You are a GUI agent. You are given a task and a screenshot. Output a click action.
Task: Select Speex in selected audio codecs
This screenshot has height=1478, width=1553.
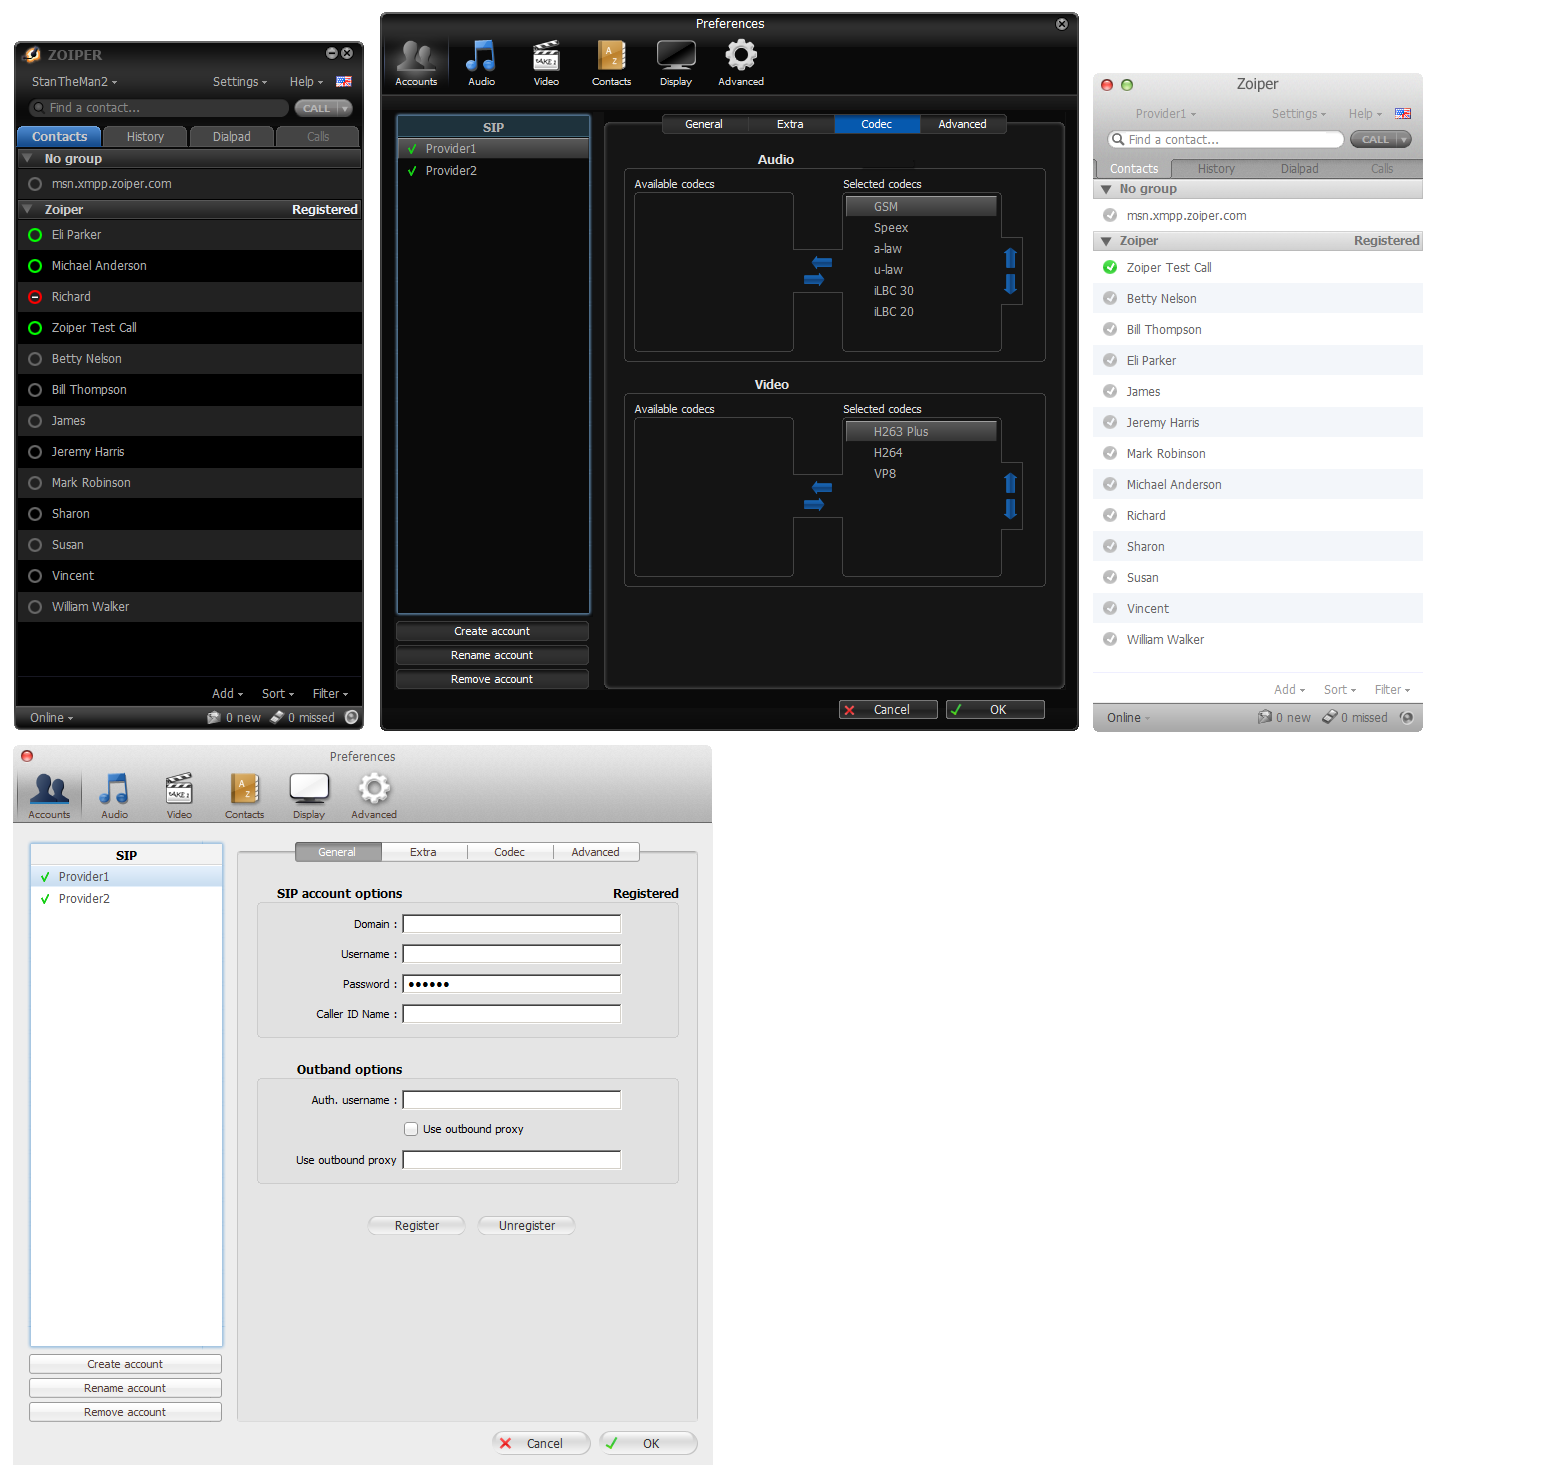(921, 228)
